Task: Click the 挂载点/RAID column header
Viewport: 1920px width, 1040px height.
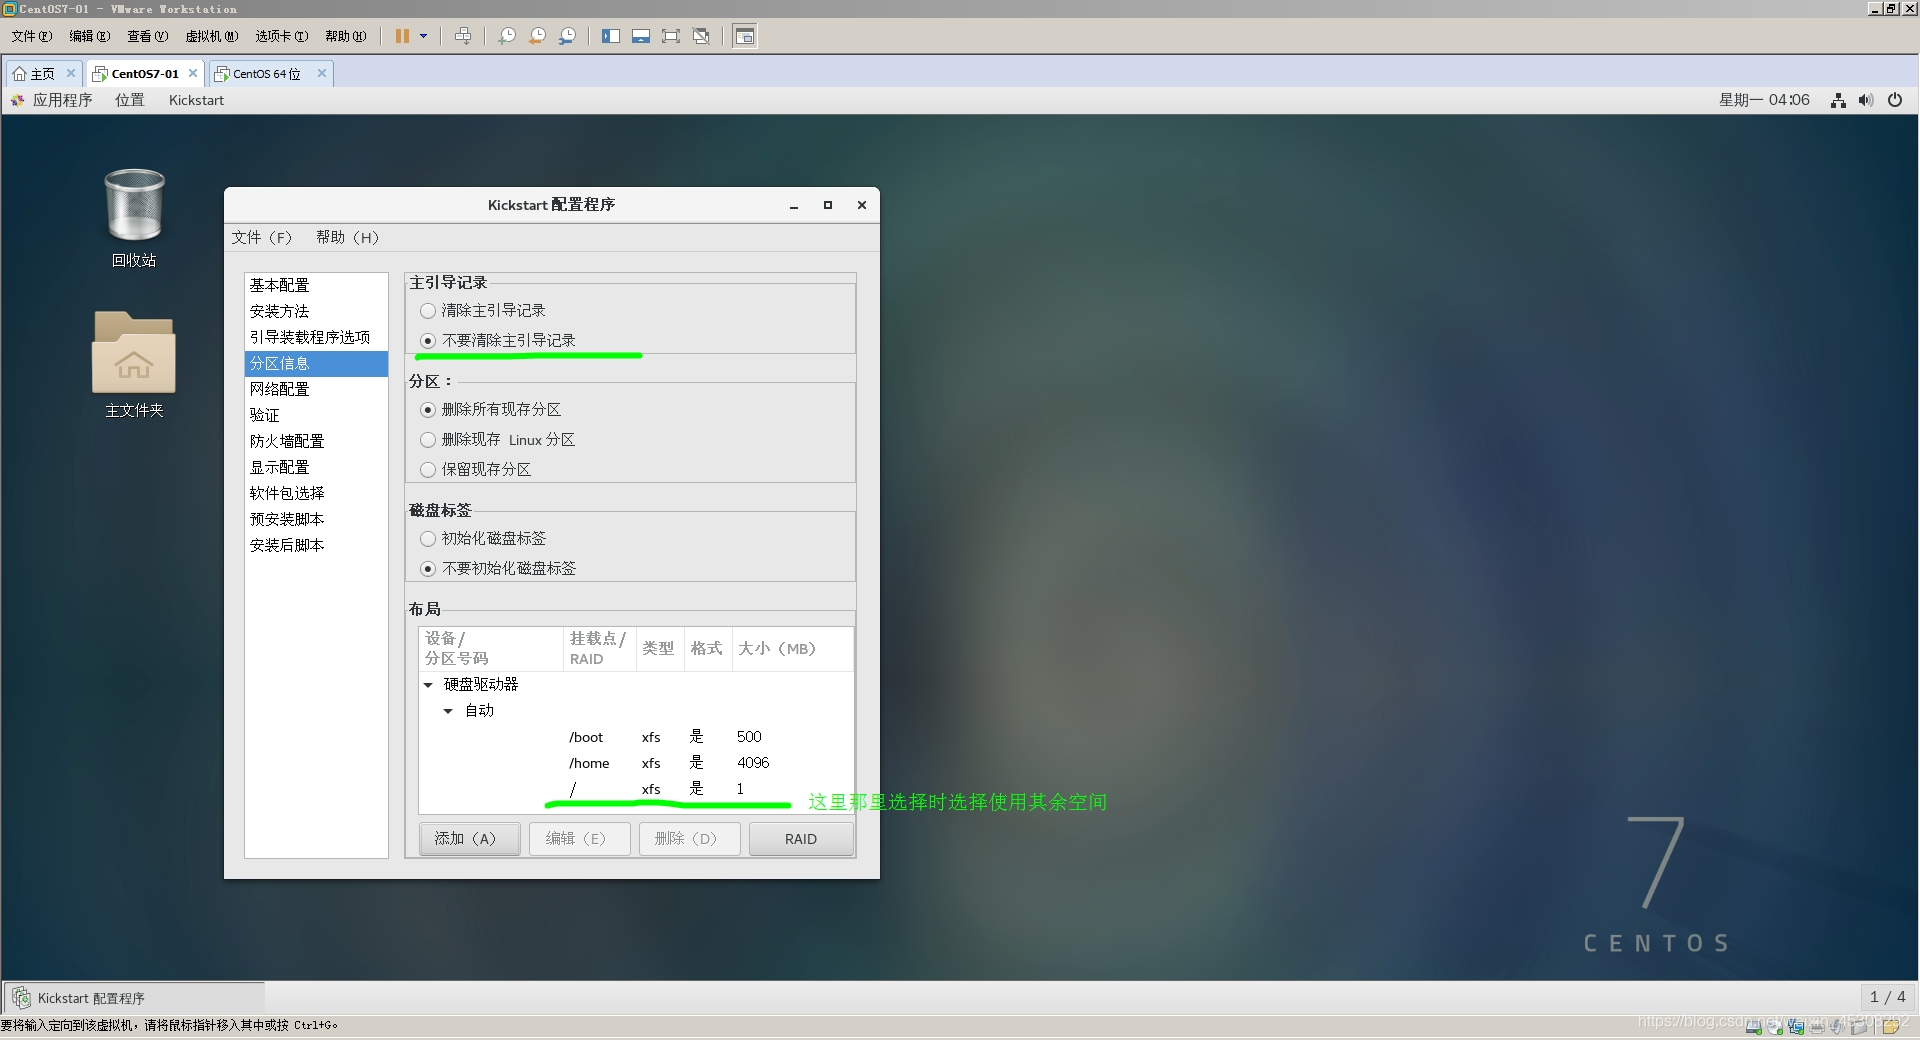Action: coord(599,648)
